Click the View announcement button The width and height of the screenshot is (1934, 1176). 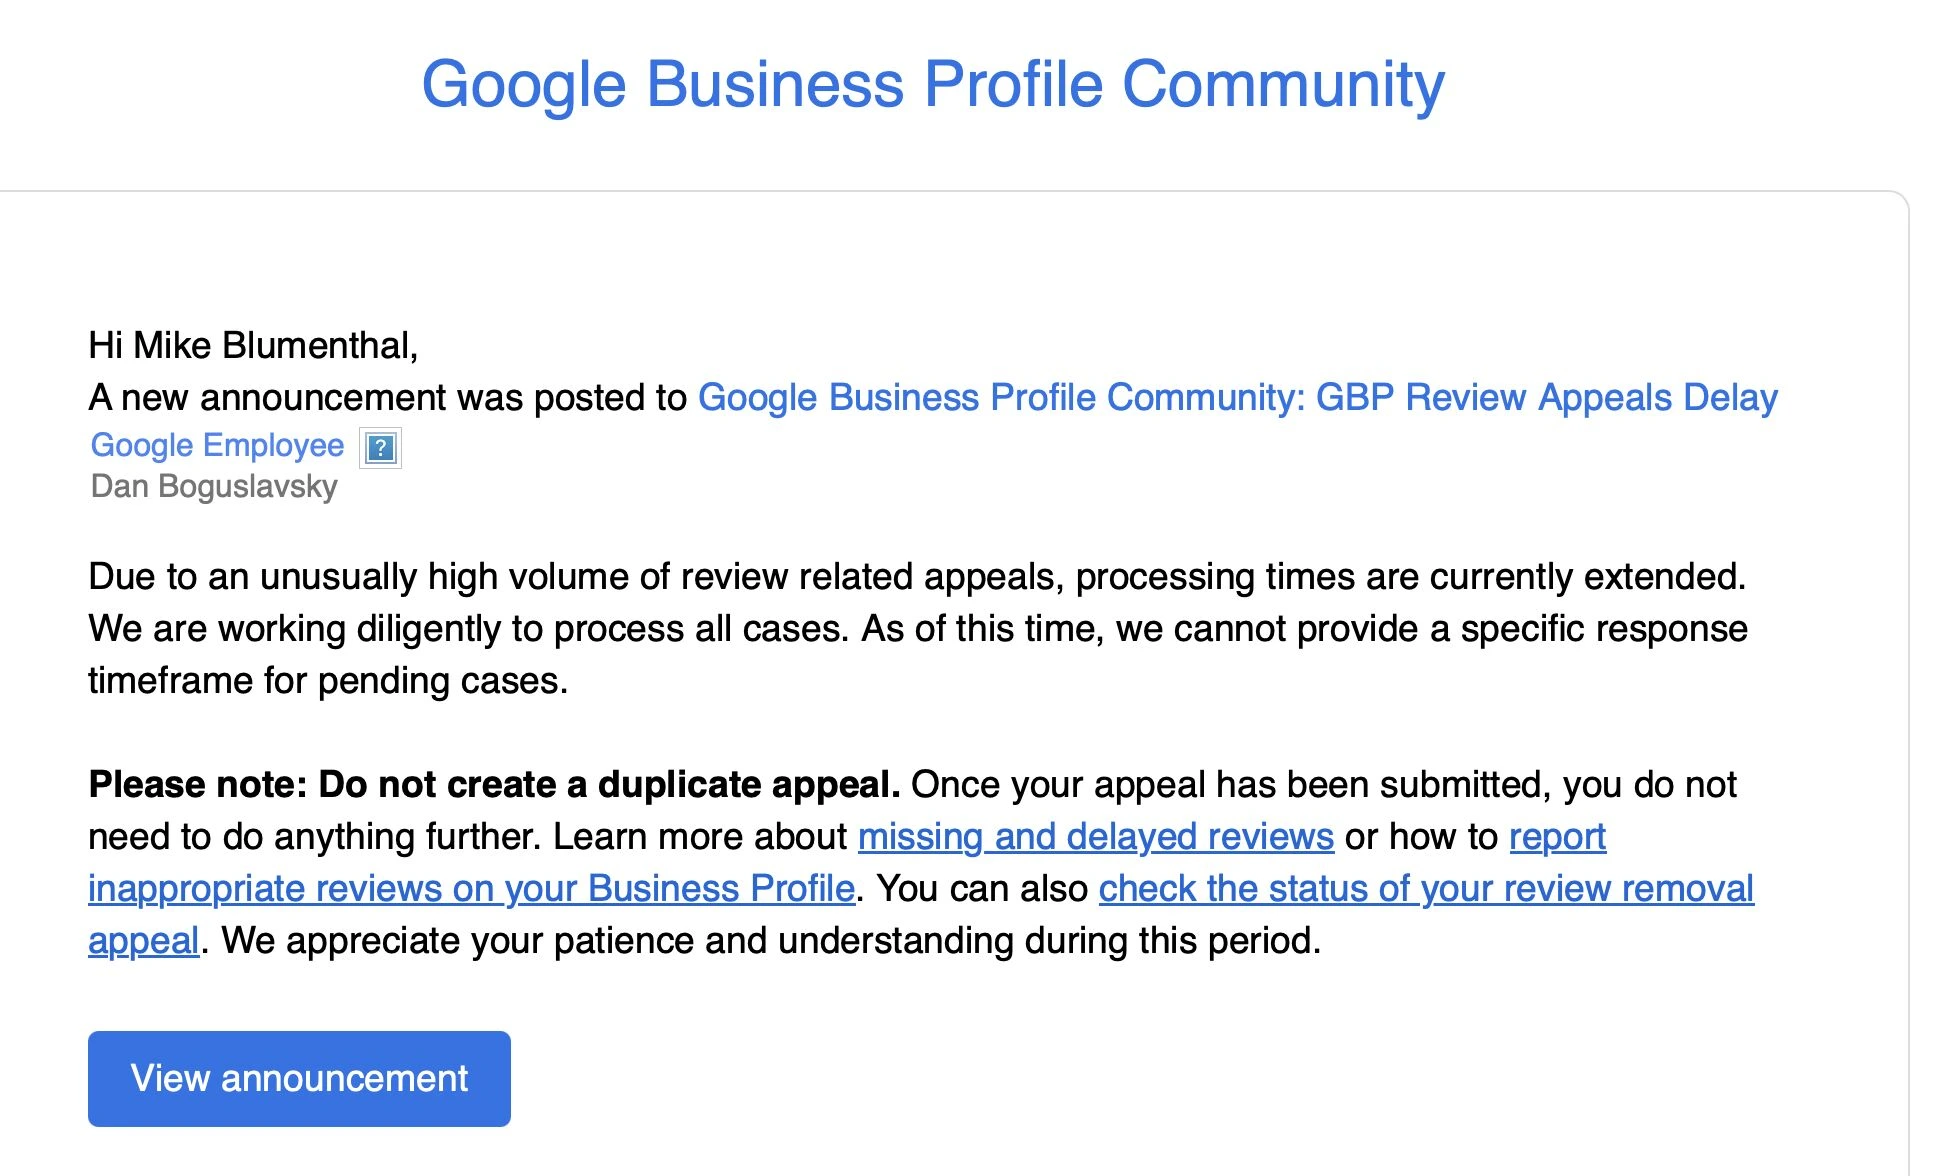click(298, 1078)
